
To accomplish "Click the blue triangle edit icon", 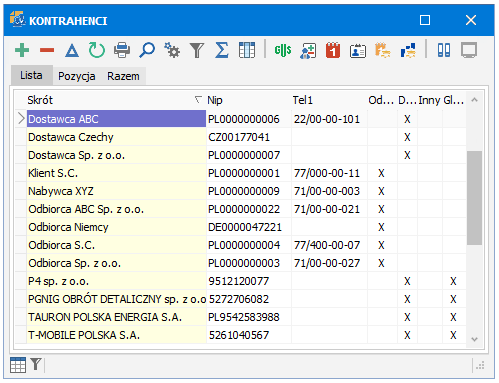I will 72,51.
